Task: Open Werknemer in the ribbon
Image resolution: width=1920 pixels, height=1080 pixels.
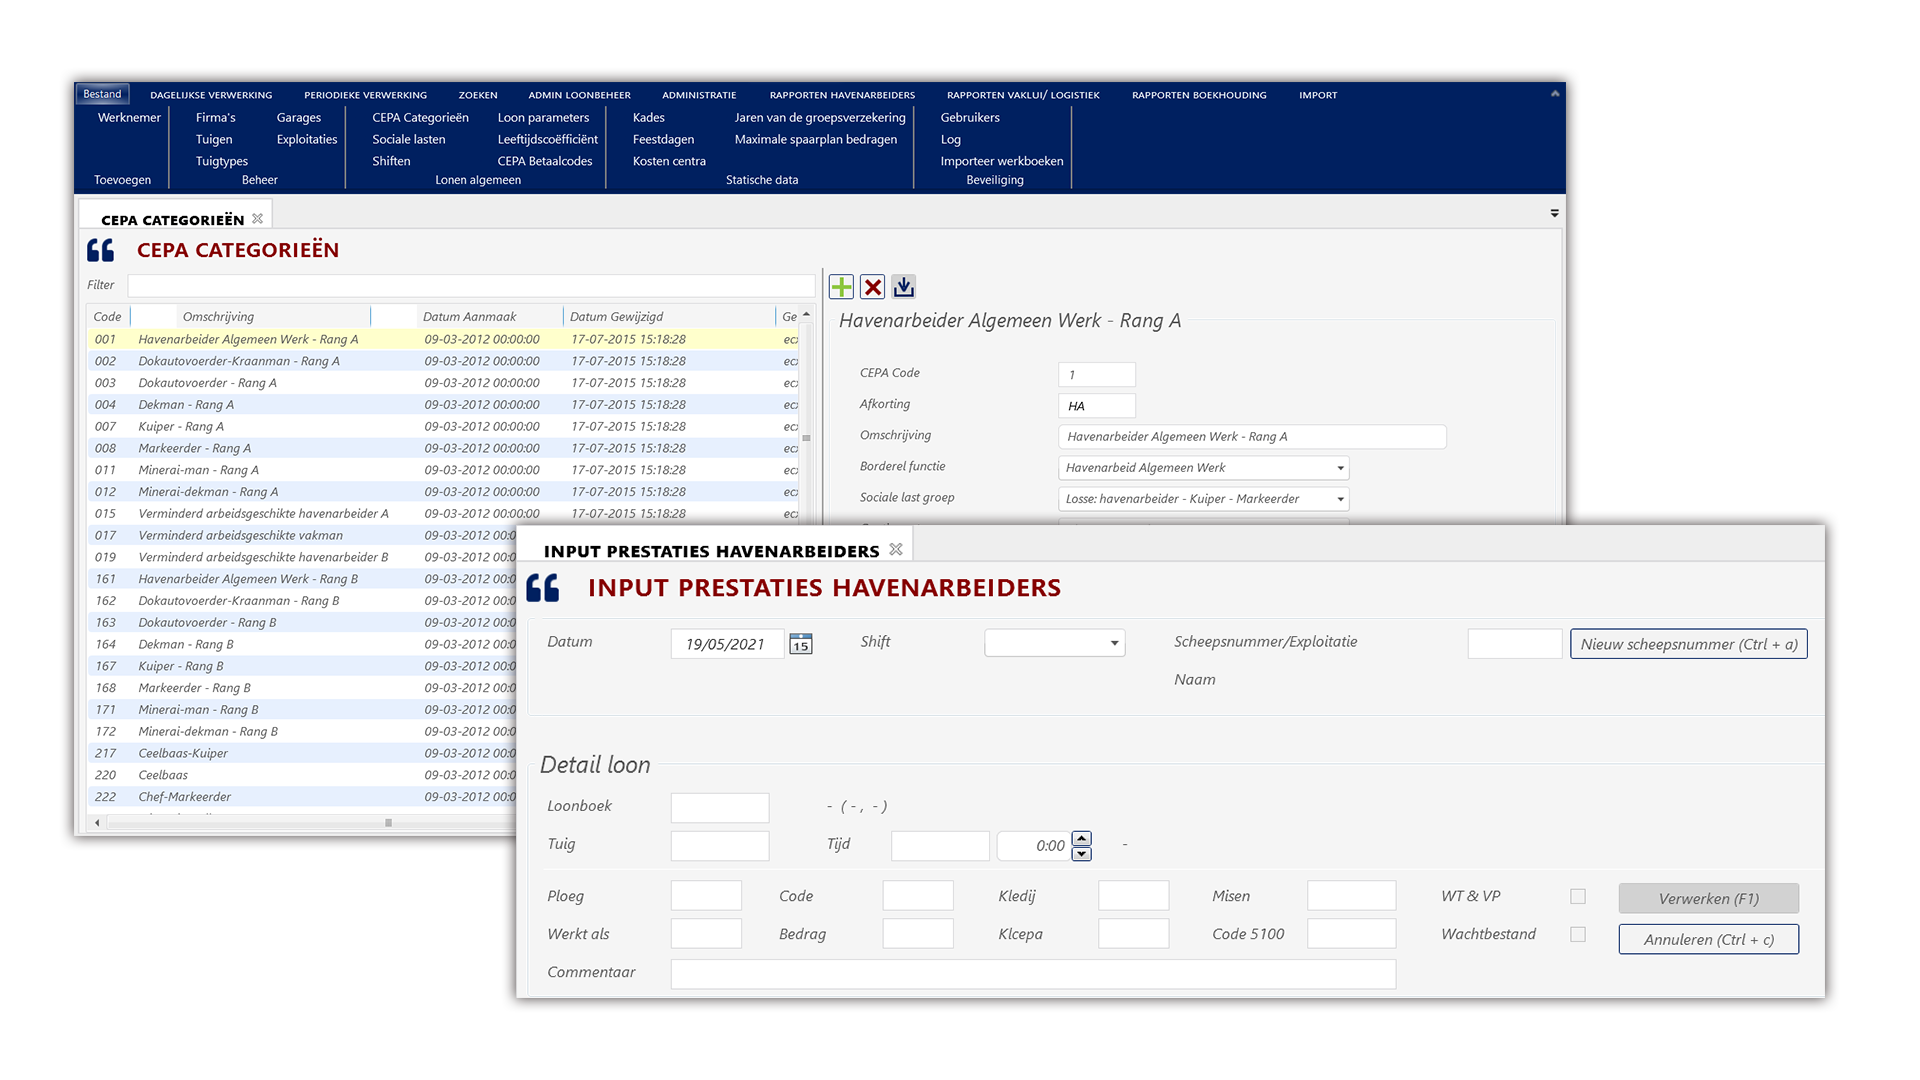Action: (x=129, y=117)
